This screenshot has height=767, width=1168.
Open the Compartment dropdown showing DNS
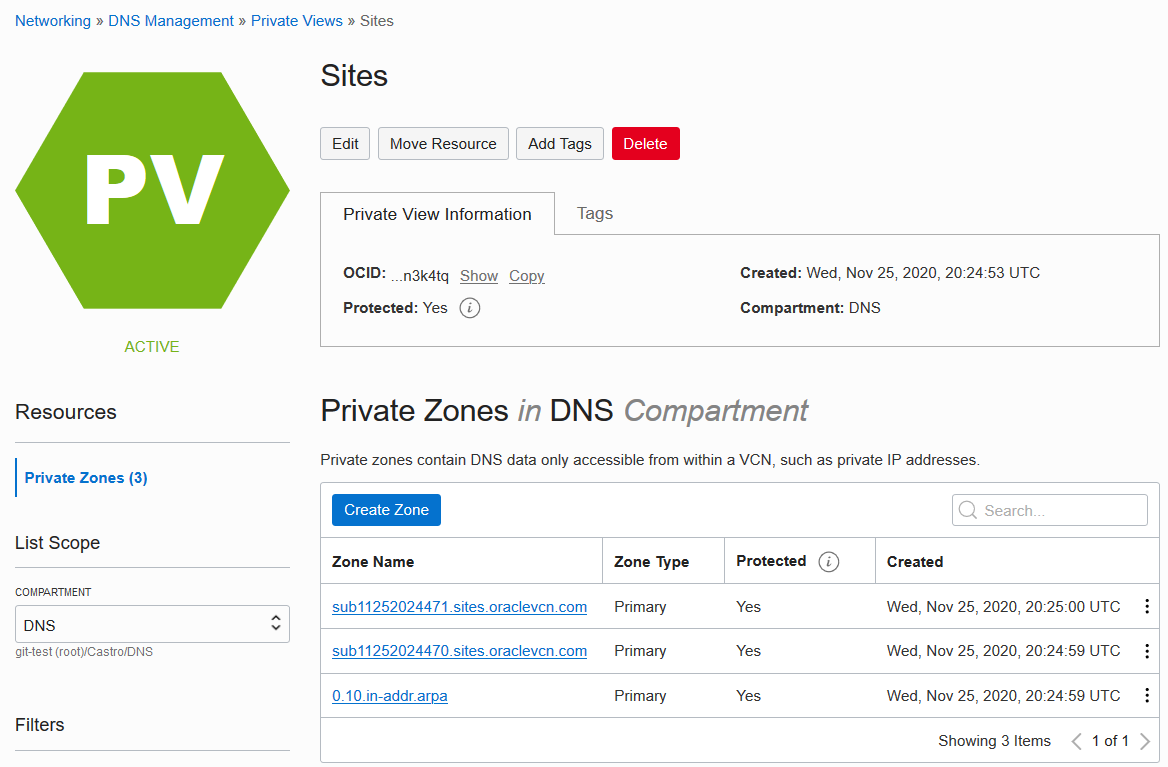[x=152, y=625]
